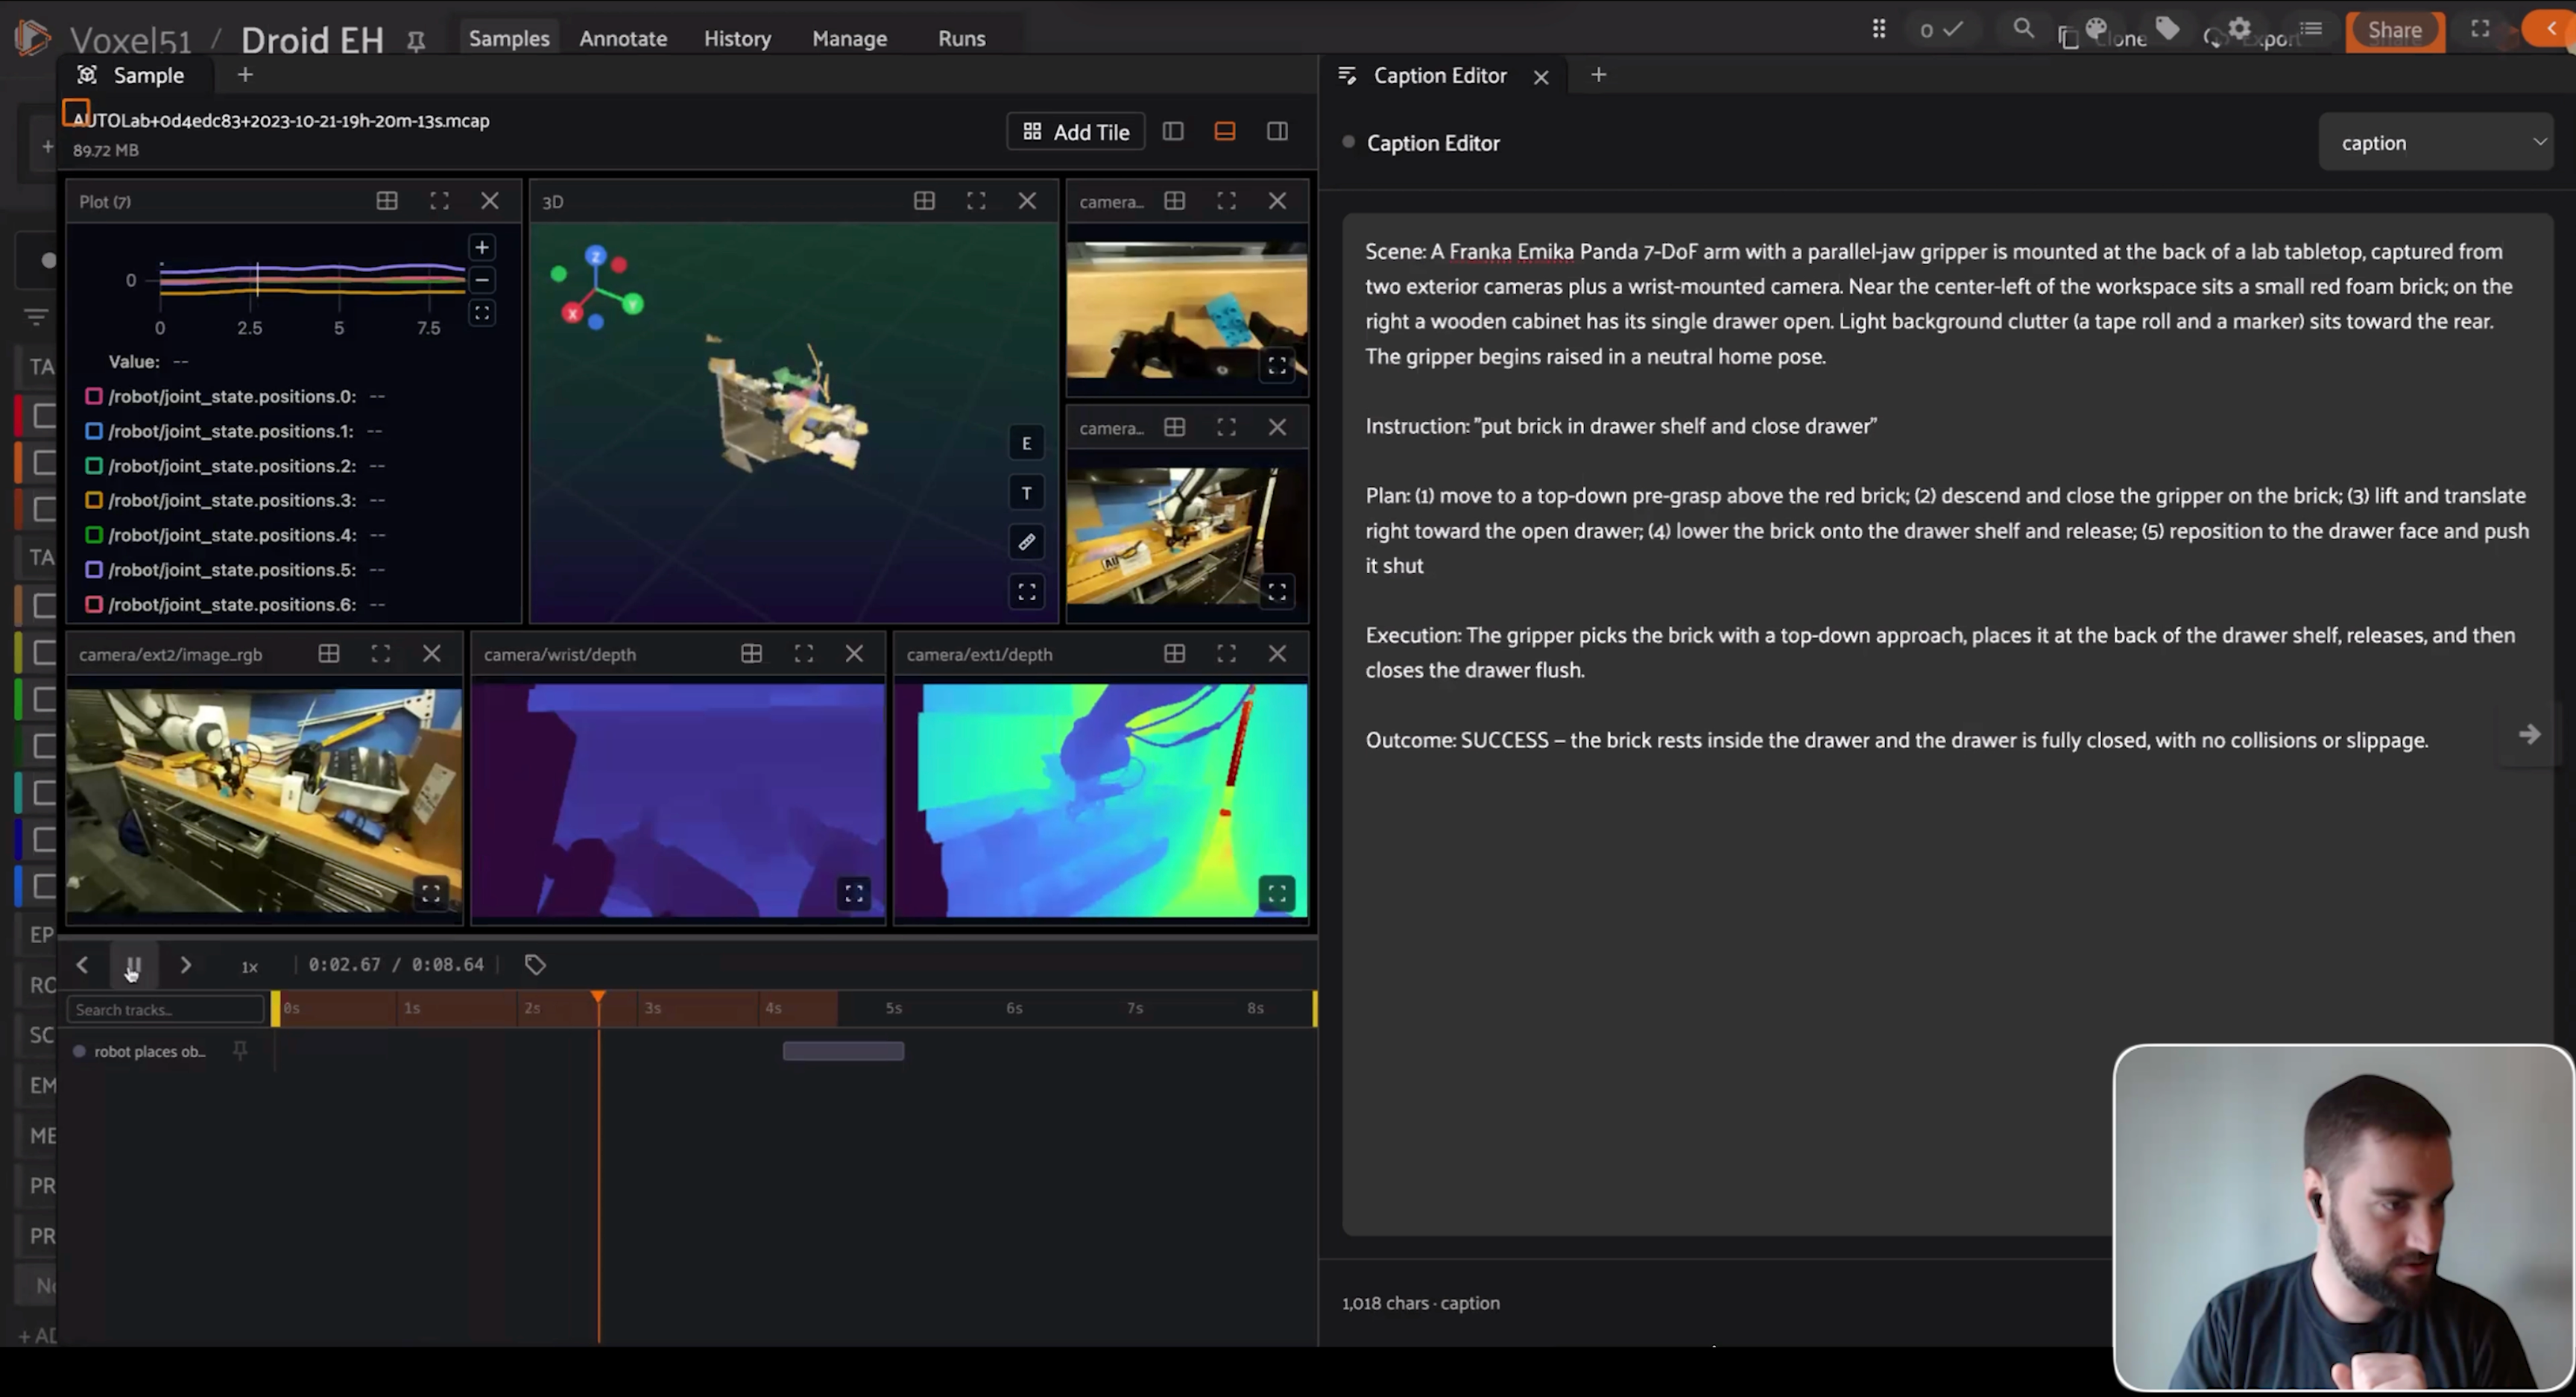Toggle the bottom panel layout icon
This screenshot has width=2576, height=1397.
[x=1224, y=131]
